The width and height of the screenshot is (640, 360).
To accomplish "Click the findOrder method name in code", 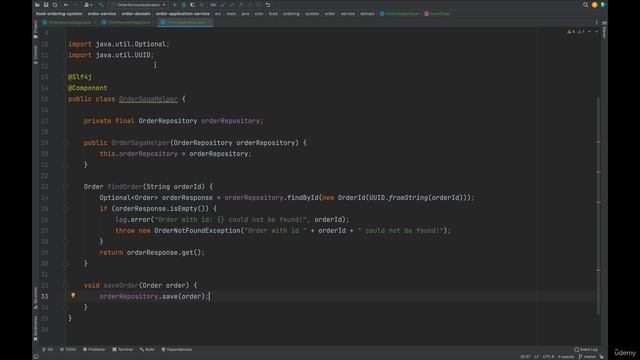I will 125,187.
